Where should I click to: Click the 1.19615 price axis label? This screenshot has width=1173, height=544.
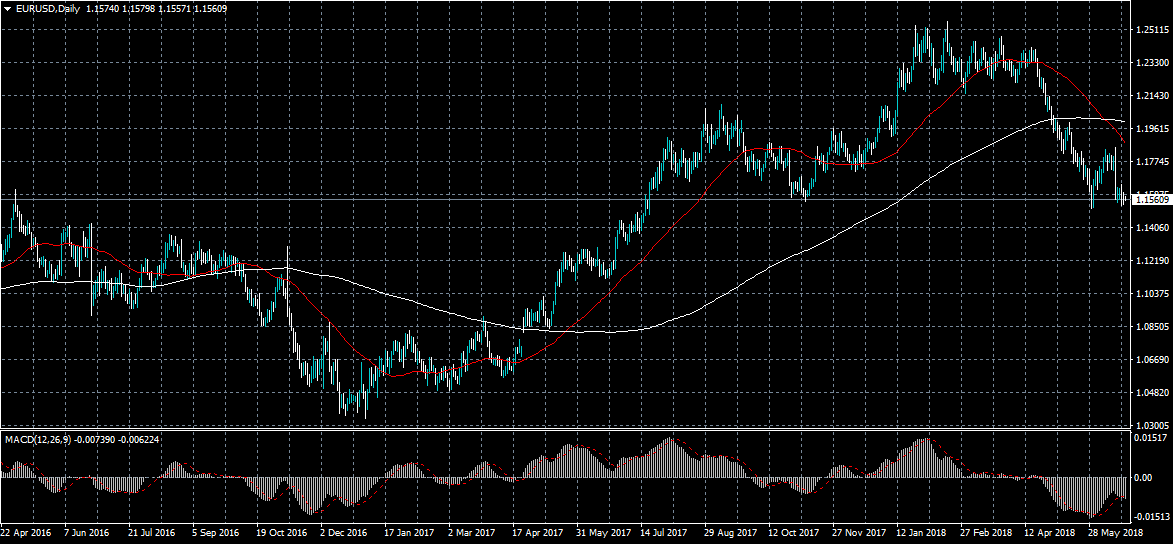point(1152,129)
